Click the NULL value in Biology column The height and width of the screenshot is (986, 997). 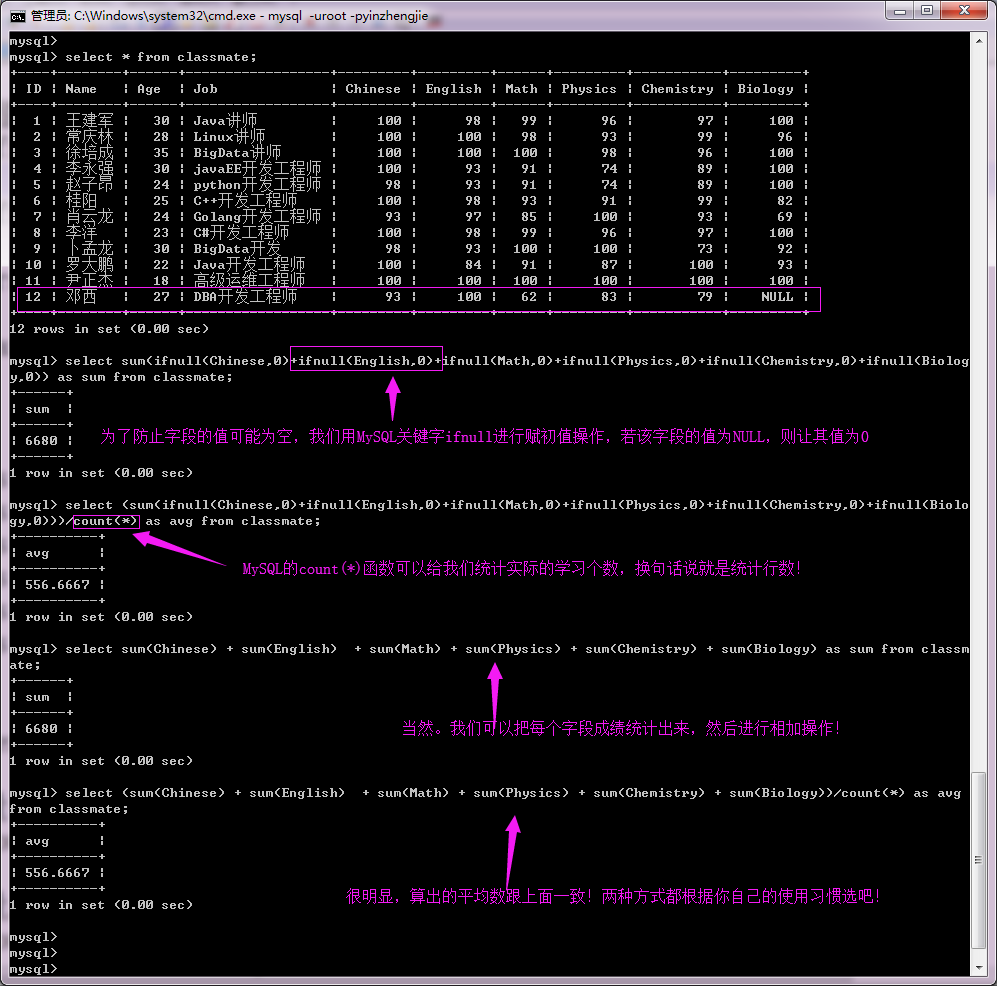(777, 296)
